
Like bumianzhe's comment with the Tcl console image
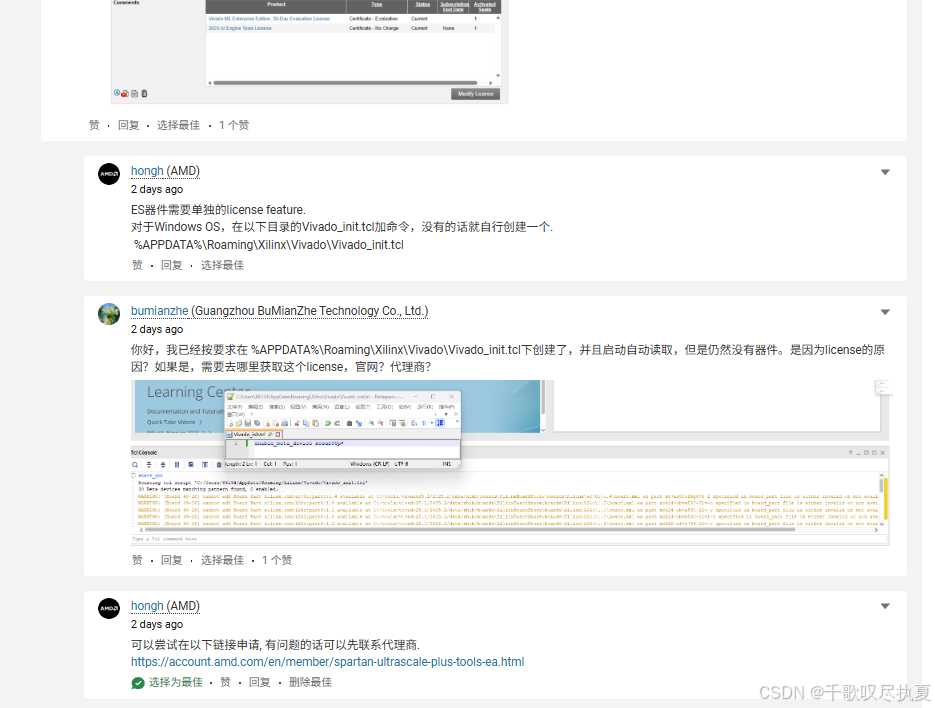coord(137,560)
